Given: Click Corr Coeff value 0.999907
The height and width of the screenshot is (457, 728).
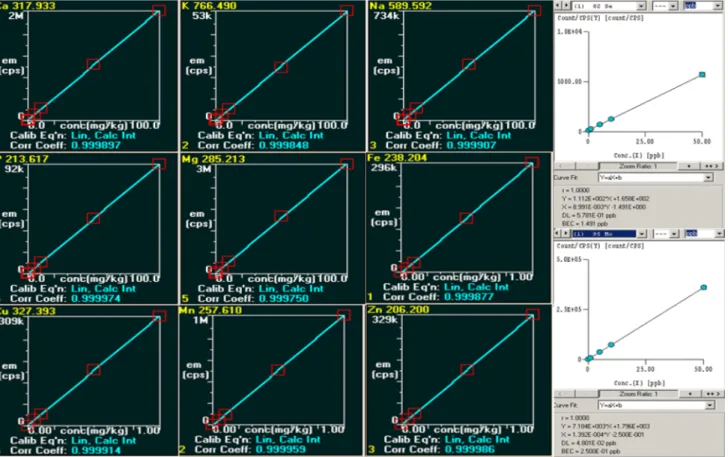Looking at the screenshot, I should (x=471, y=145).
